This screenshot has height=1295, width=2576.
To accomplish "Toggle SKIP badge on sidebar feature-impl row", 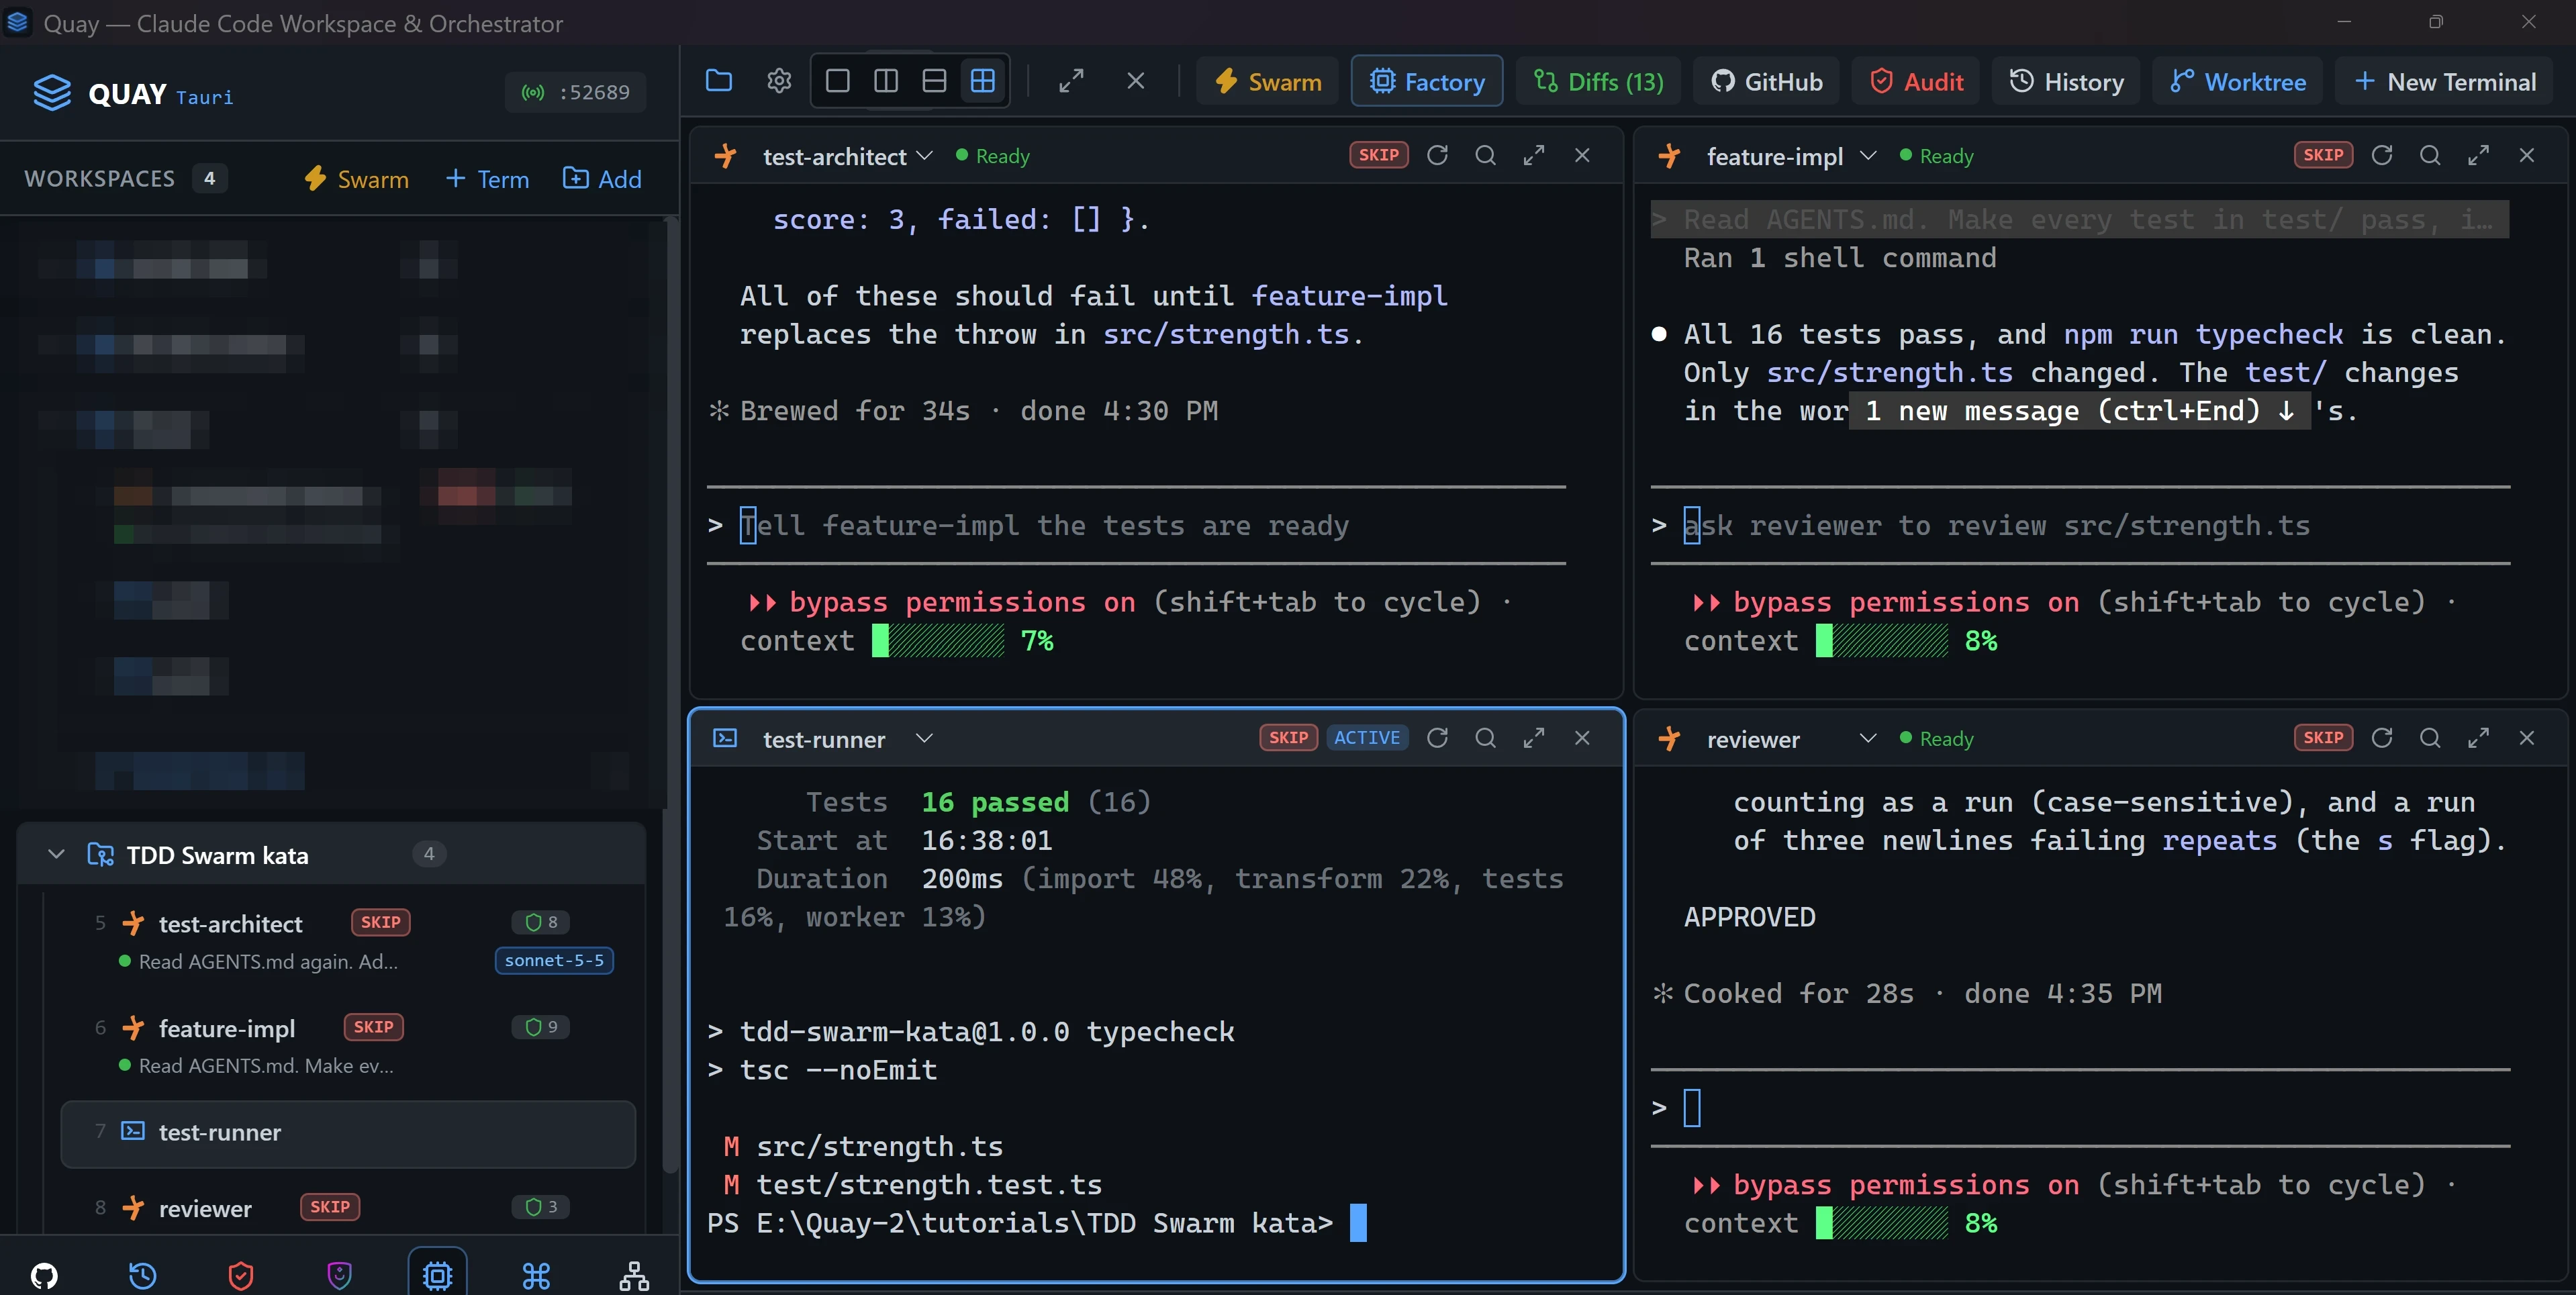I will [x=373, y=1027].
